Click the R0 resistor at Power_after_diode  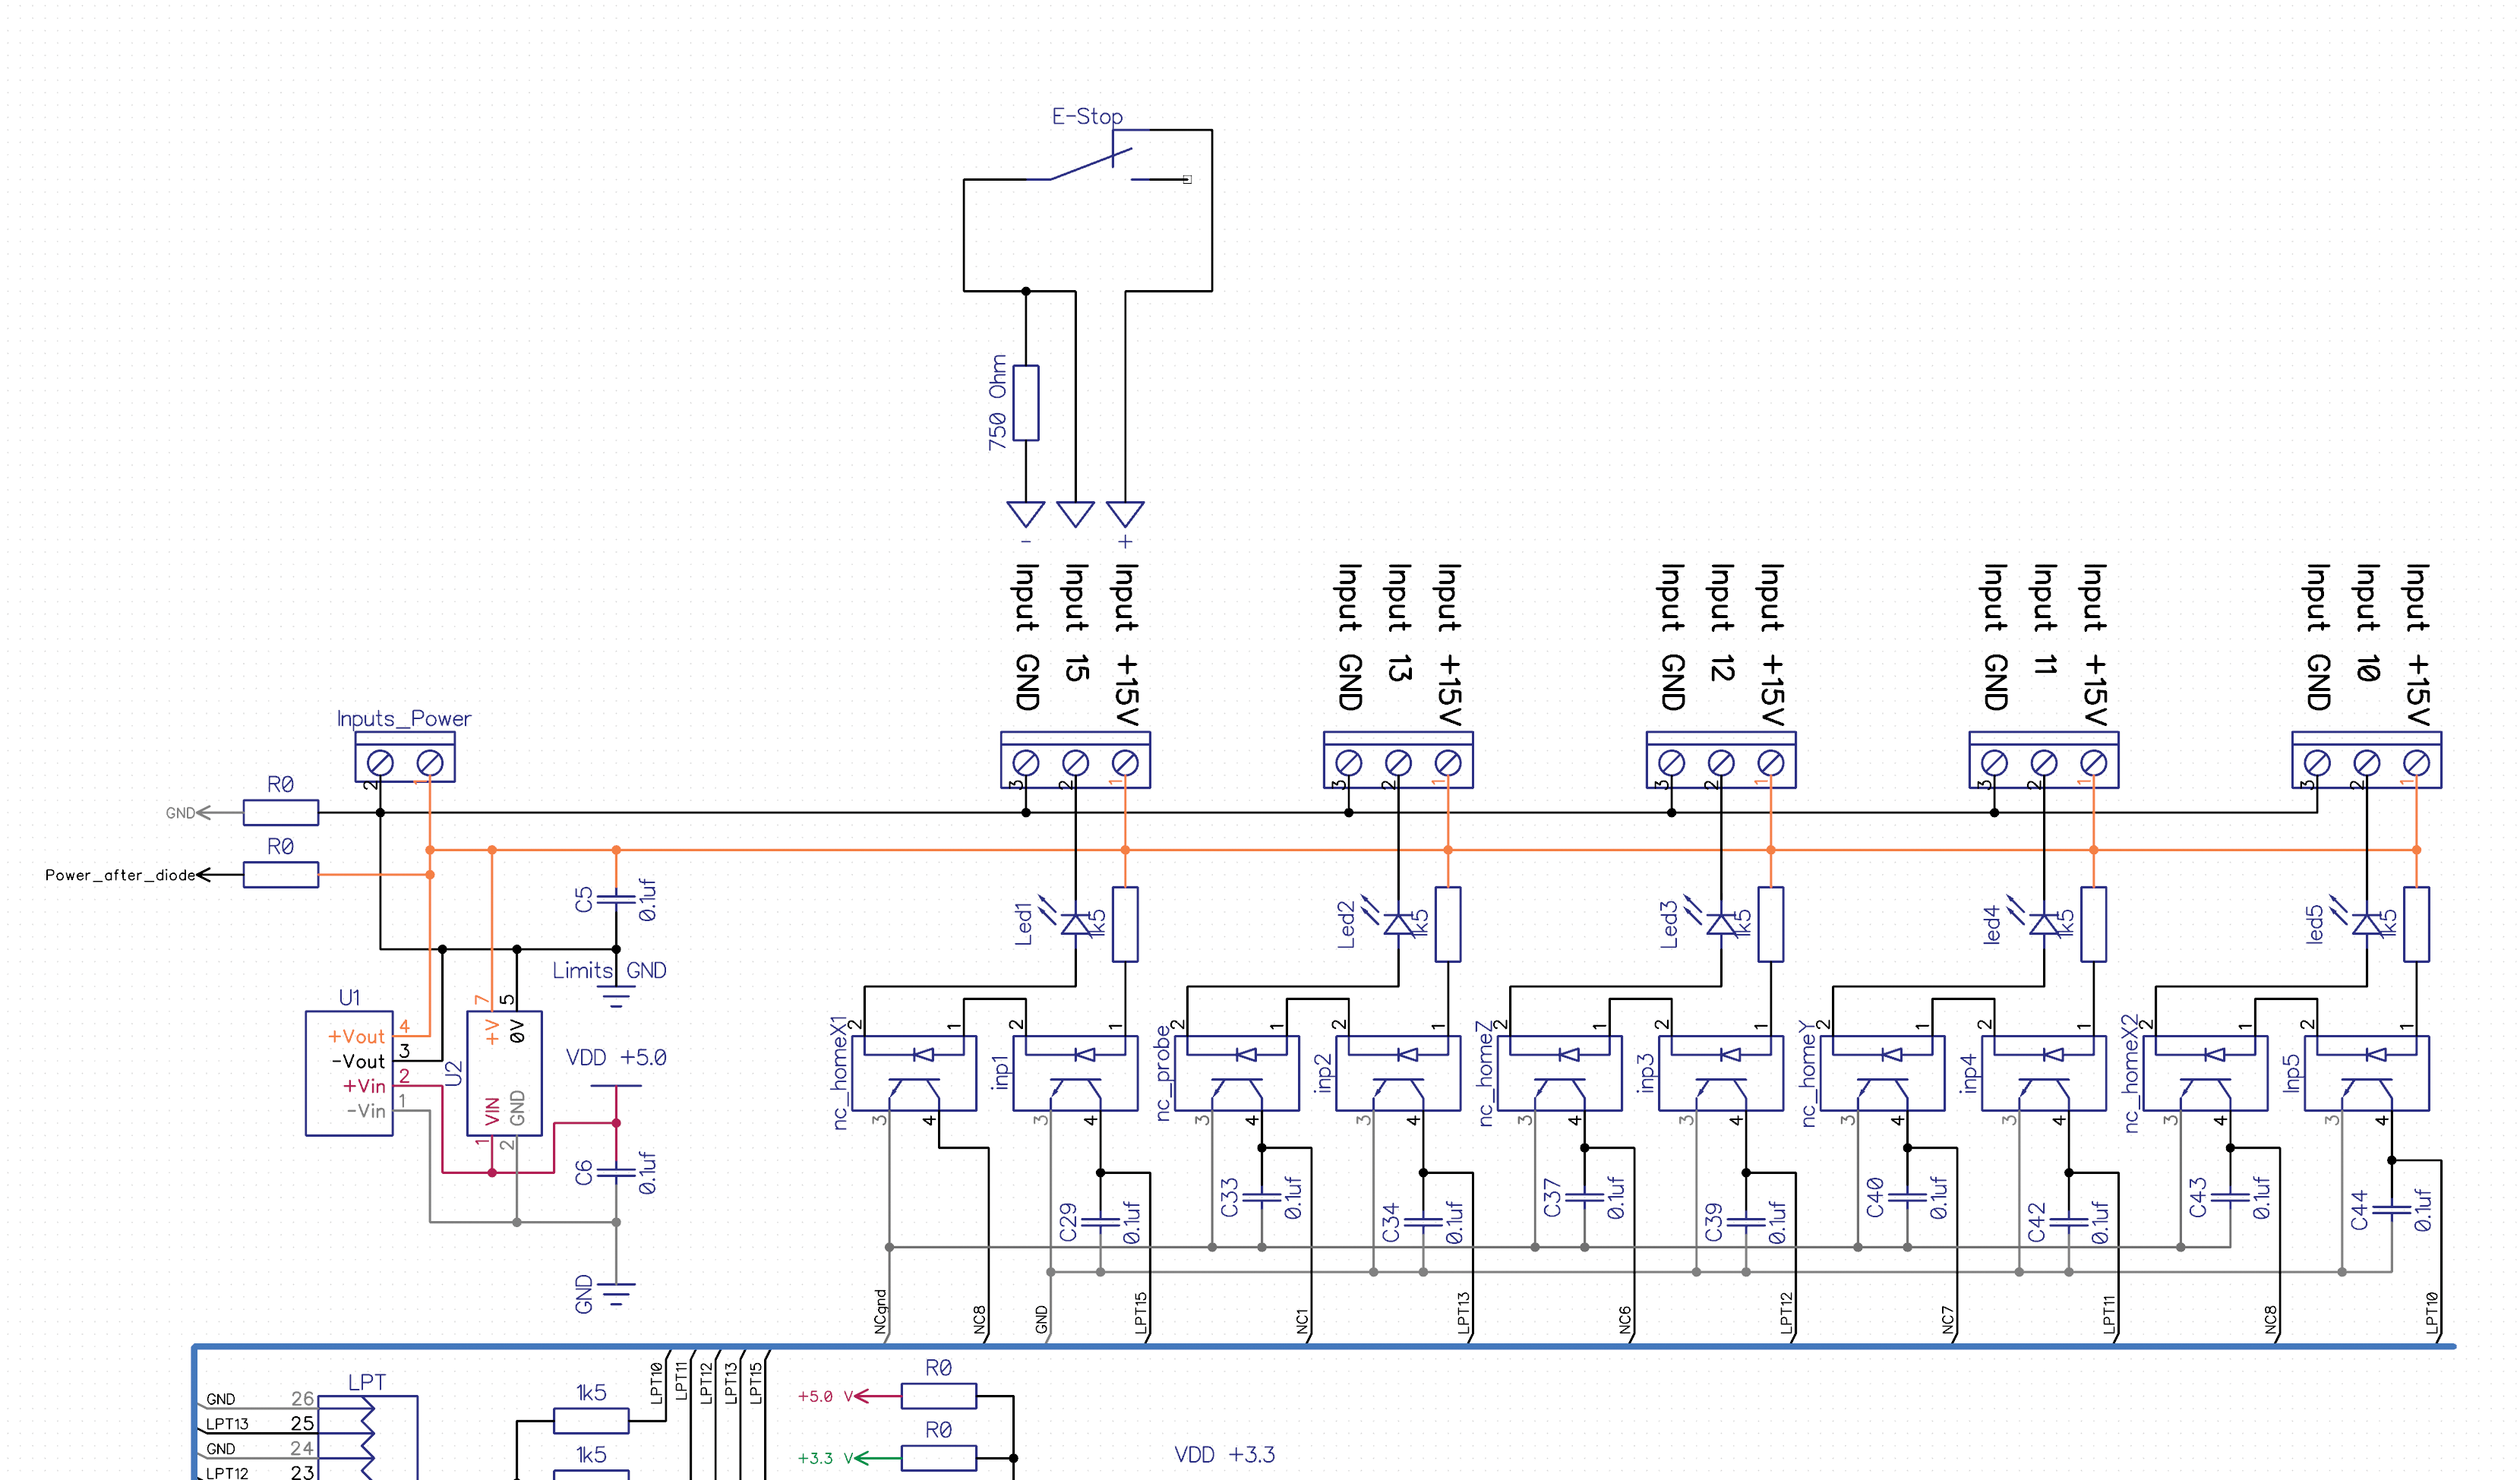(281, 874)
